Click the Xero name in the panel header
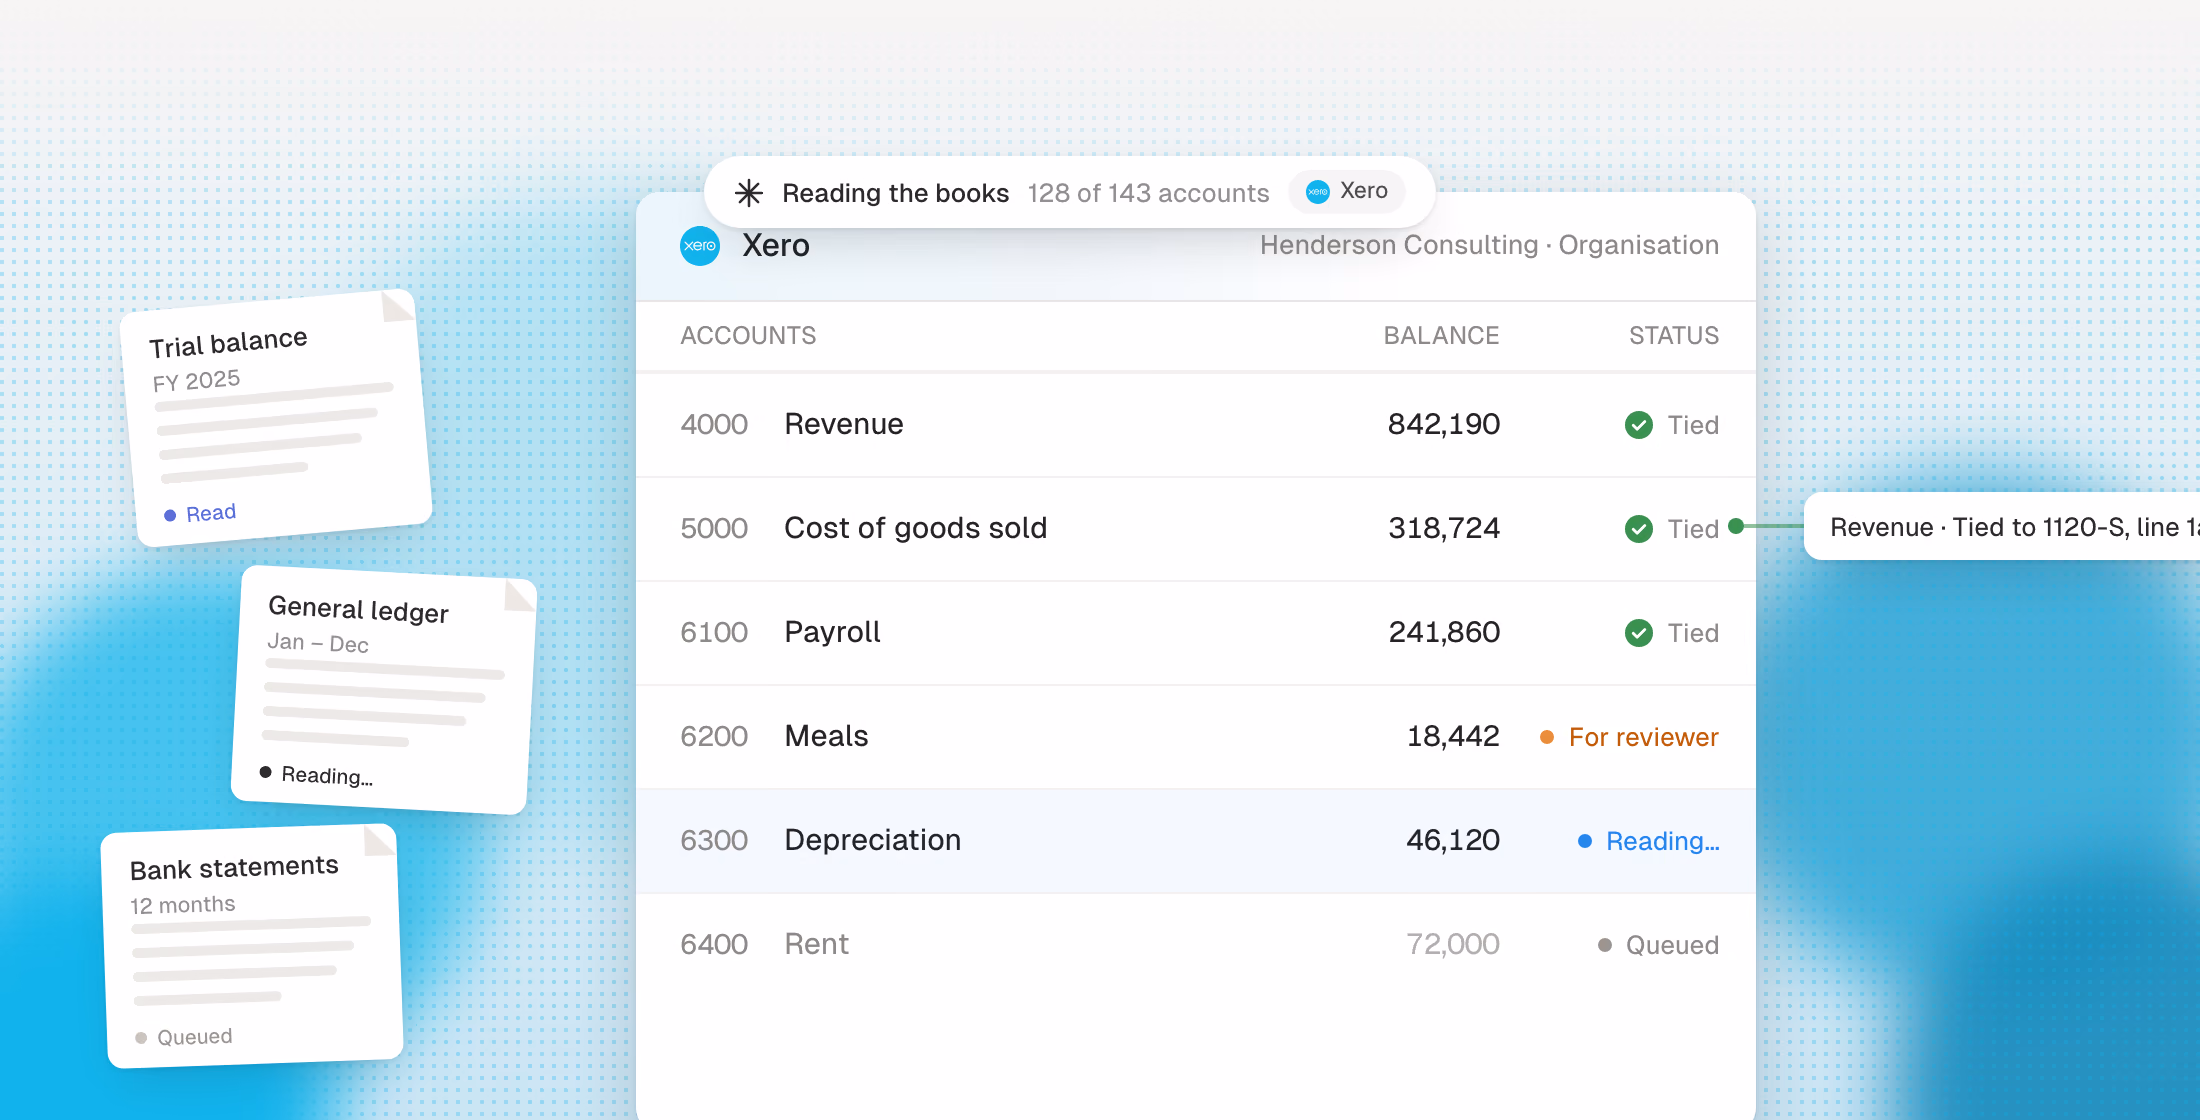This screenshot has width=2200, height=1120. click(x=776, y=246)
